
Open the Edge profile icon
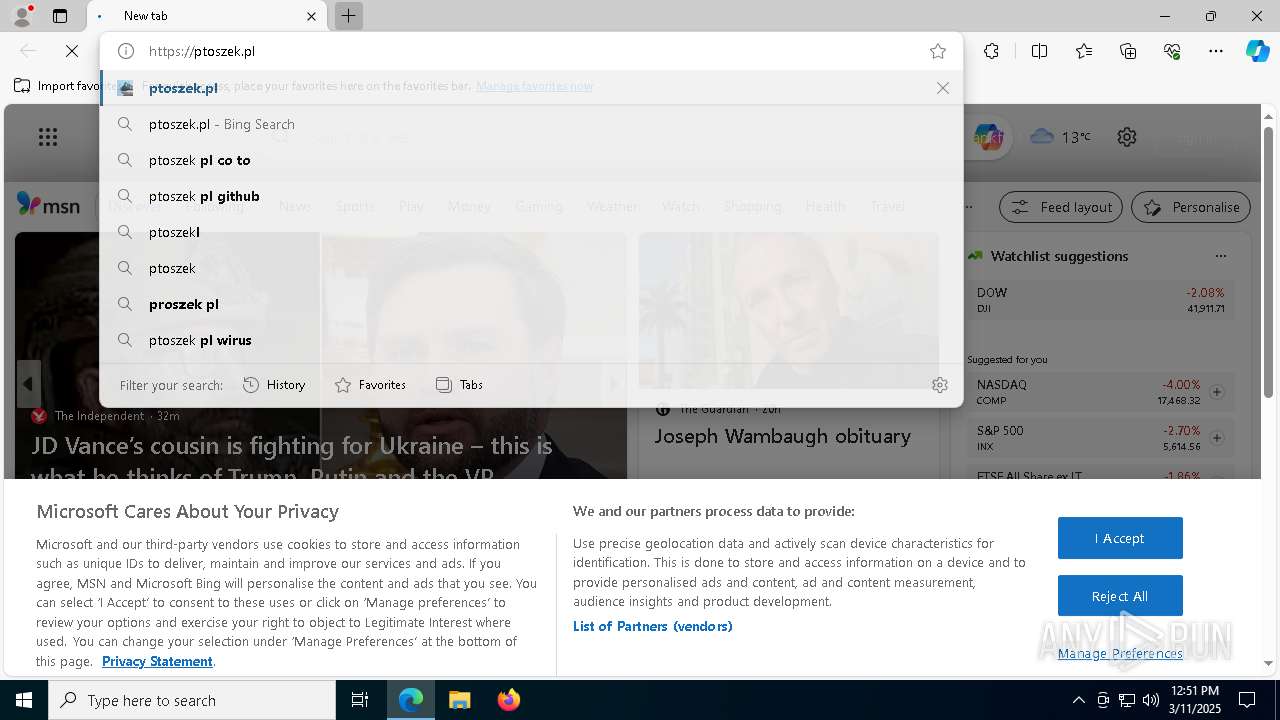(22, 16)
